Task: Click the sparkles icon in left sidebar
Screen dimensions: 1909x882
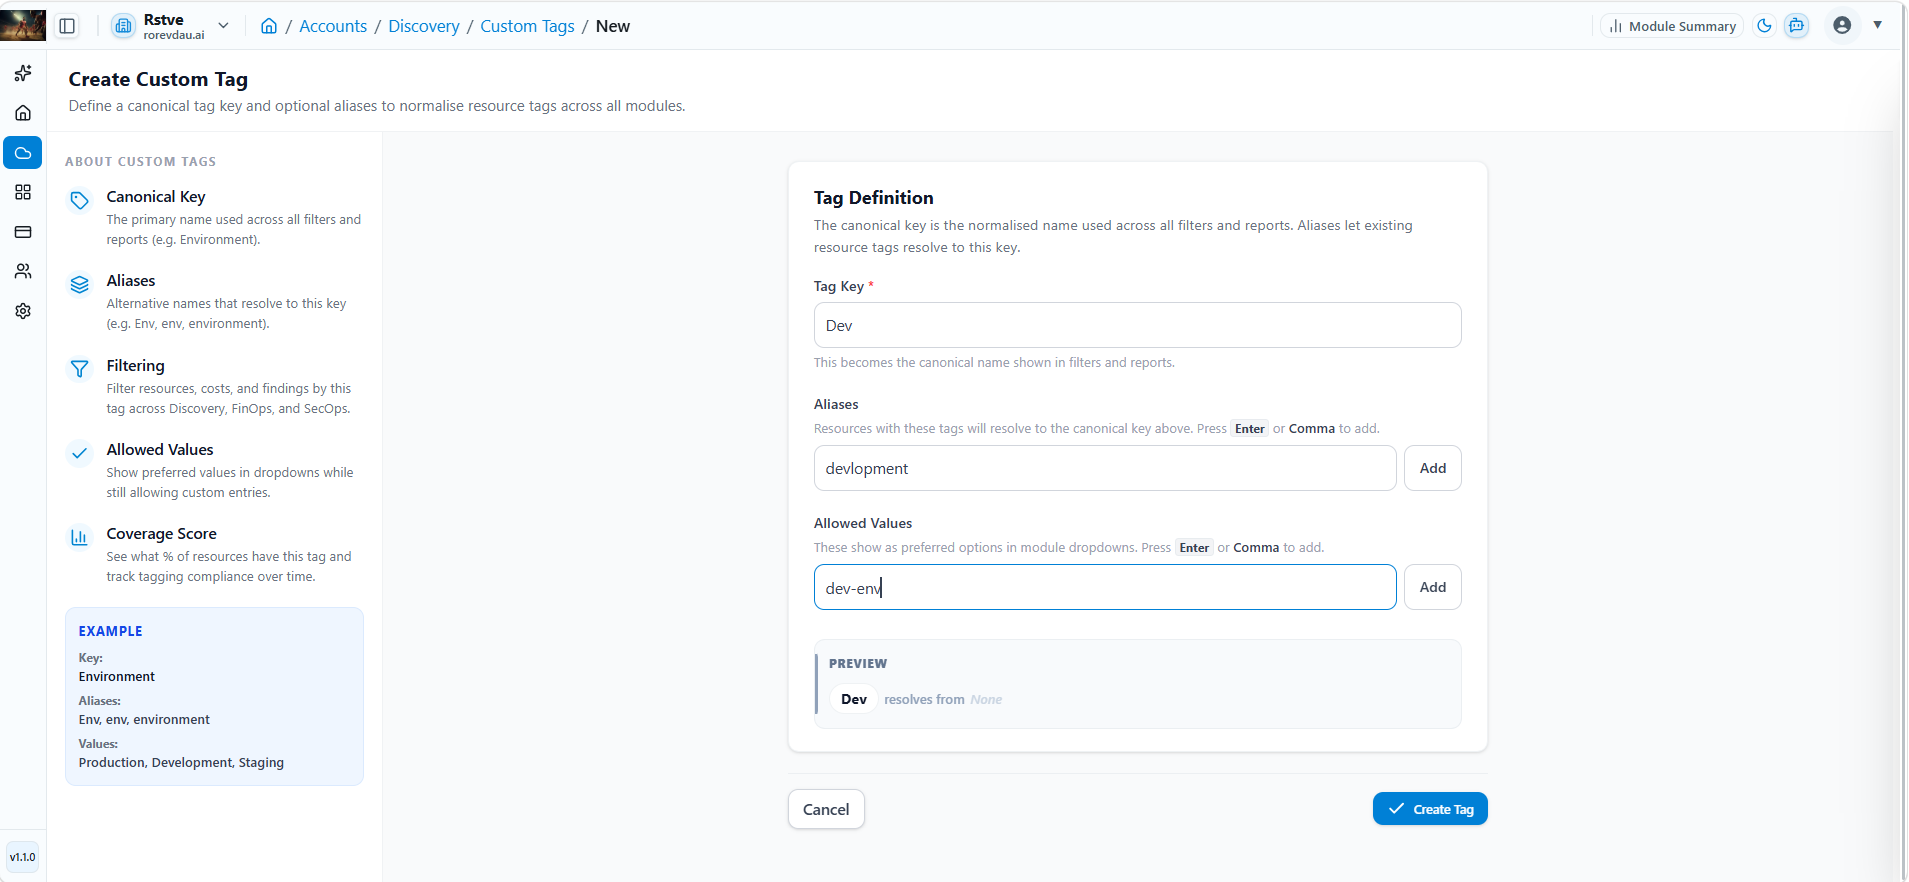Action: click(23, 73)
